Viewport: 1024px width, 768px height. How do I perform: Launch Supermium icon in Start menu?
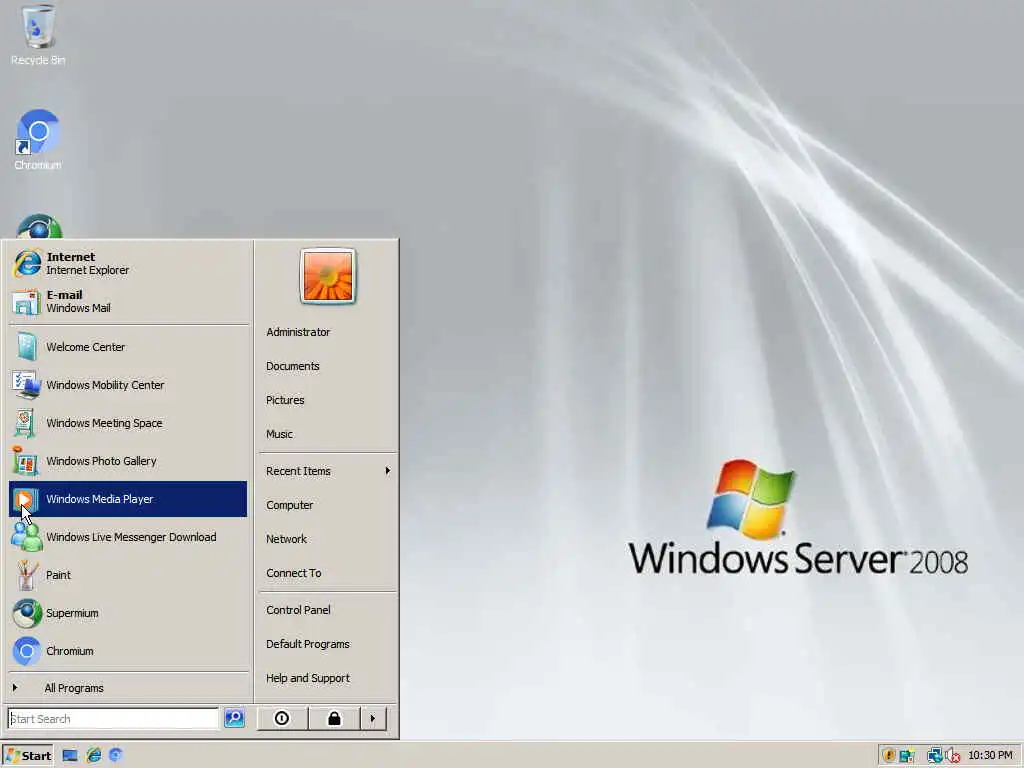coord(27,613)
